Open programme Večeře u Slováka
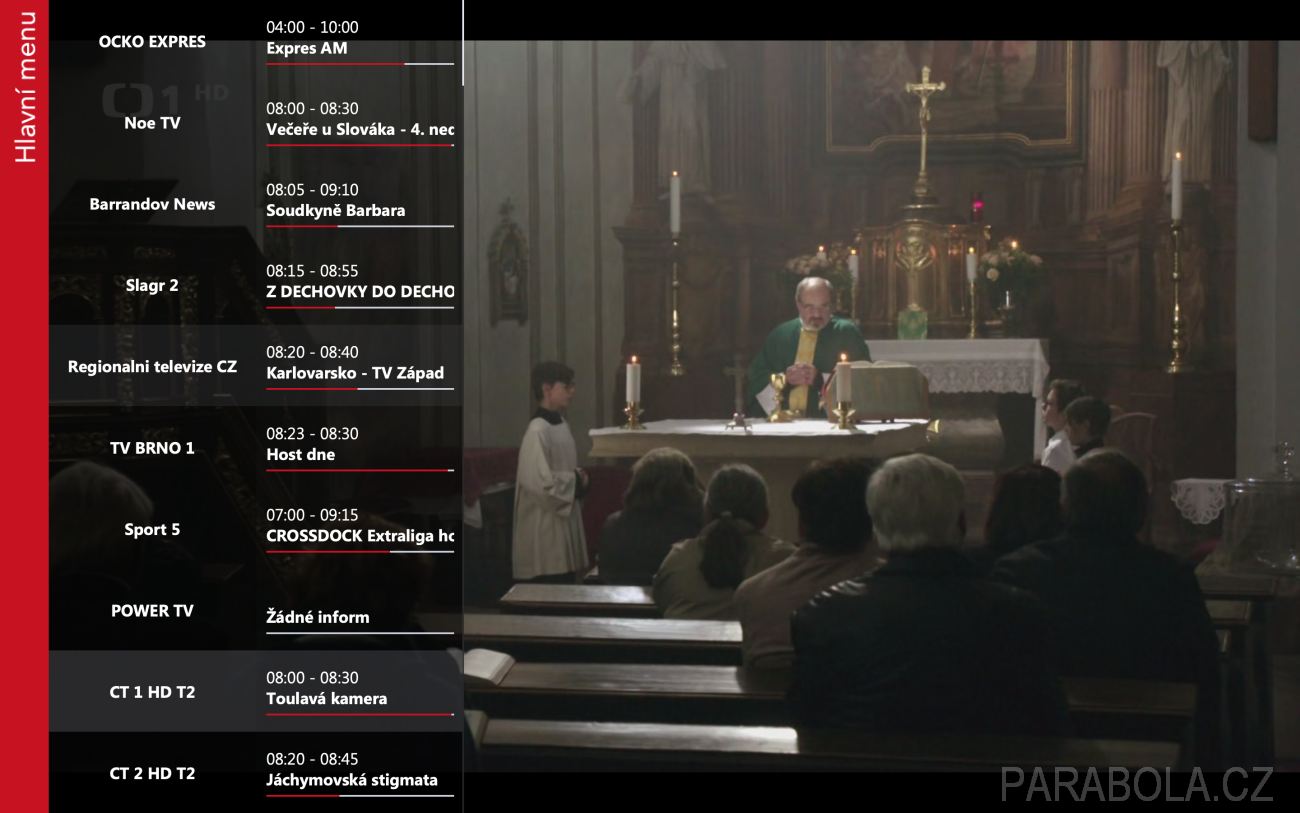Image resolution: width=1300 pixels, height=813 pixels. pyautogui.click(x=360, y=129)
